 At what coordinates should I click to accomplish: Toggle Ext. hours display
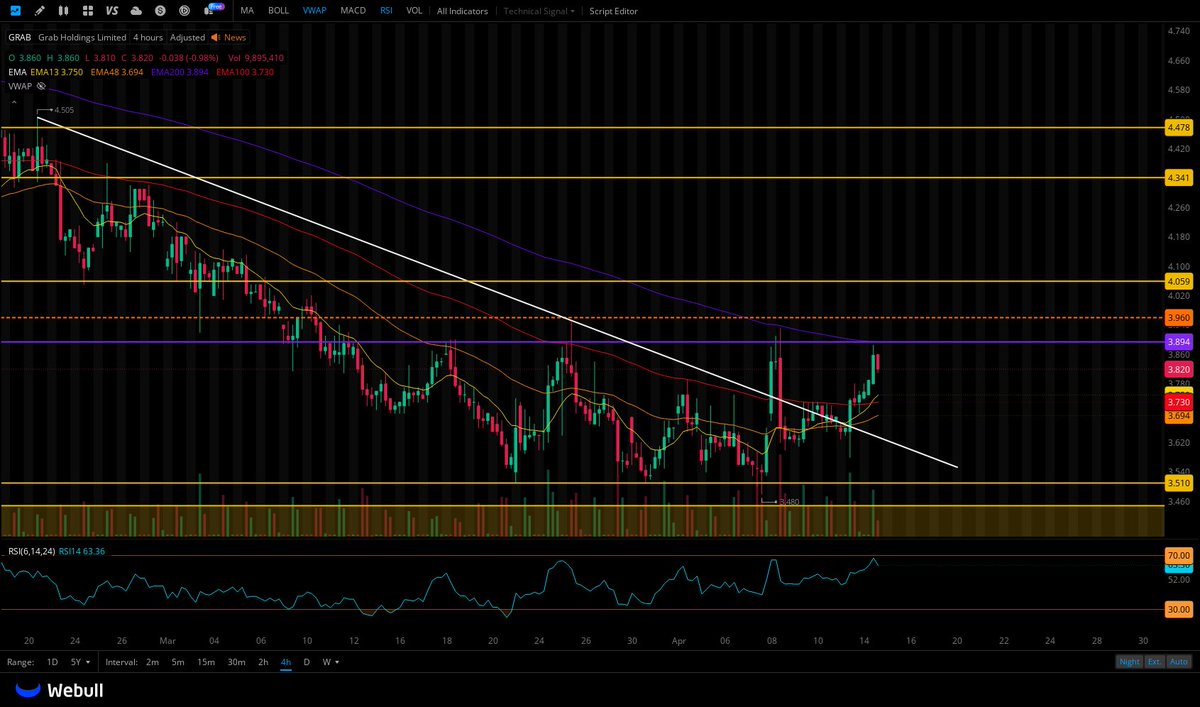[1153, 662]
